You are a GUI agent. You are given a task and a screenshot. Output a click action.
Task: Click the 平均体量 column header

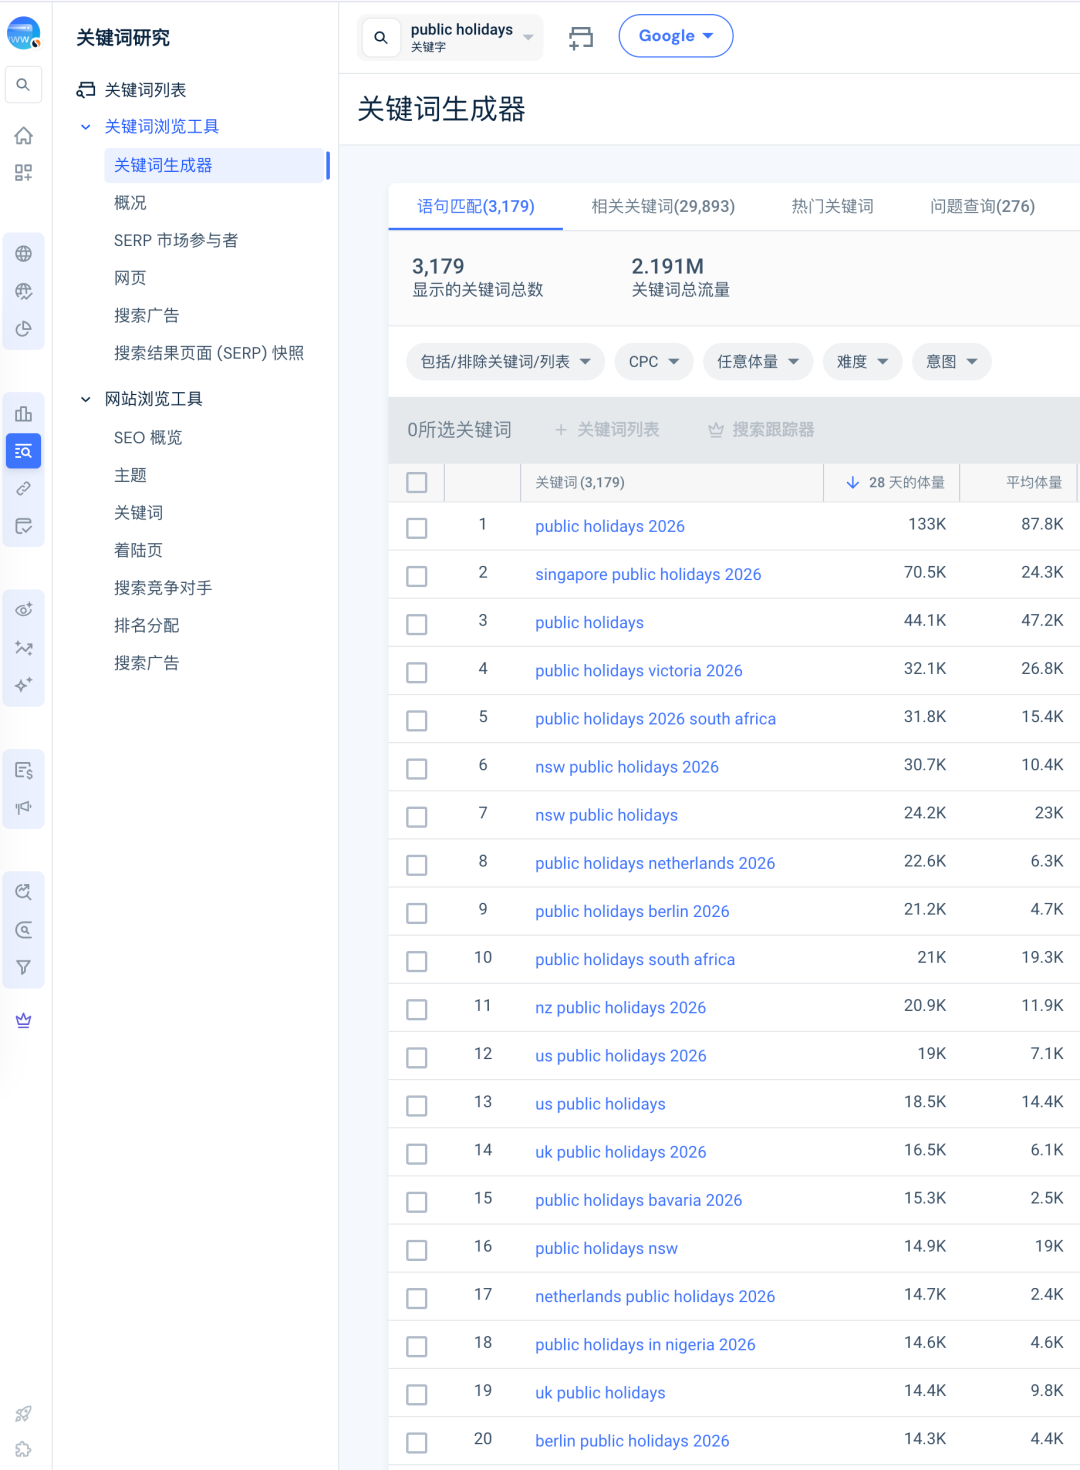click(1034, 482)
